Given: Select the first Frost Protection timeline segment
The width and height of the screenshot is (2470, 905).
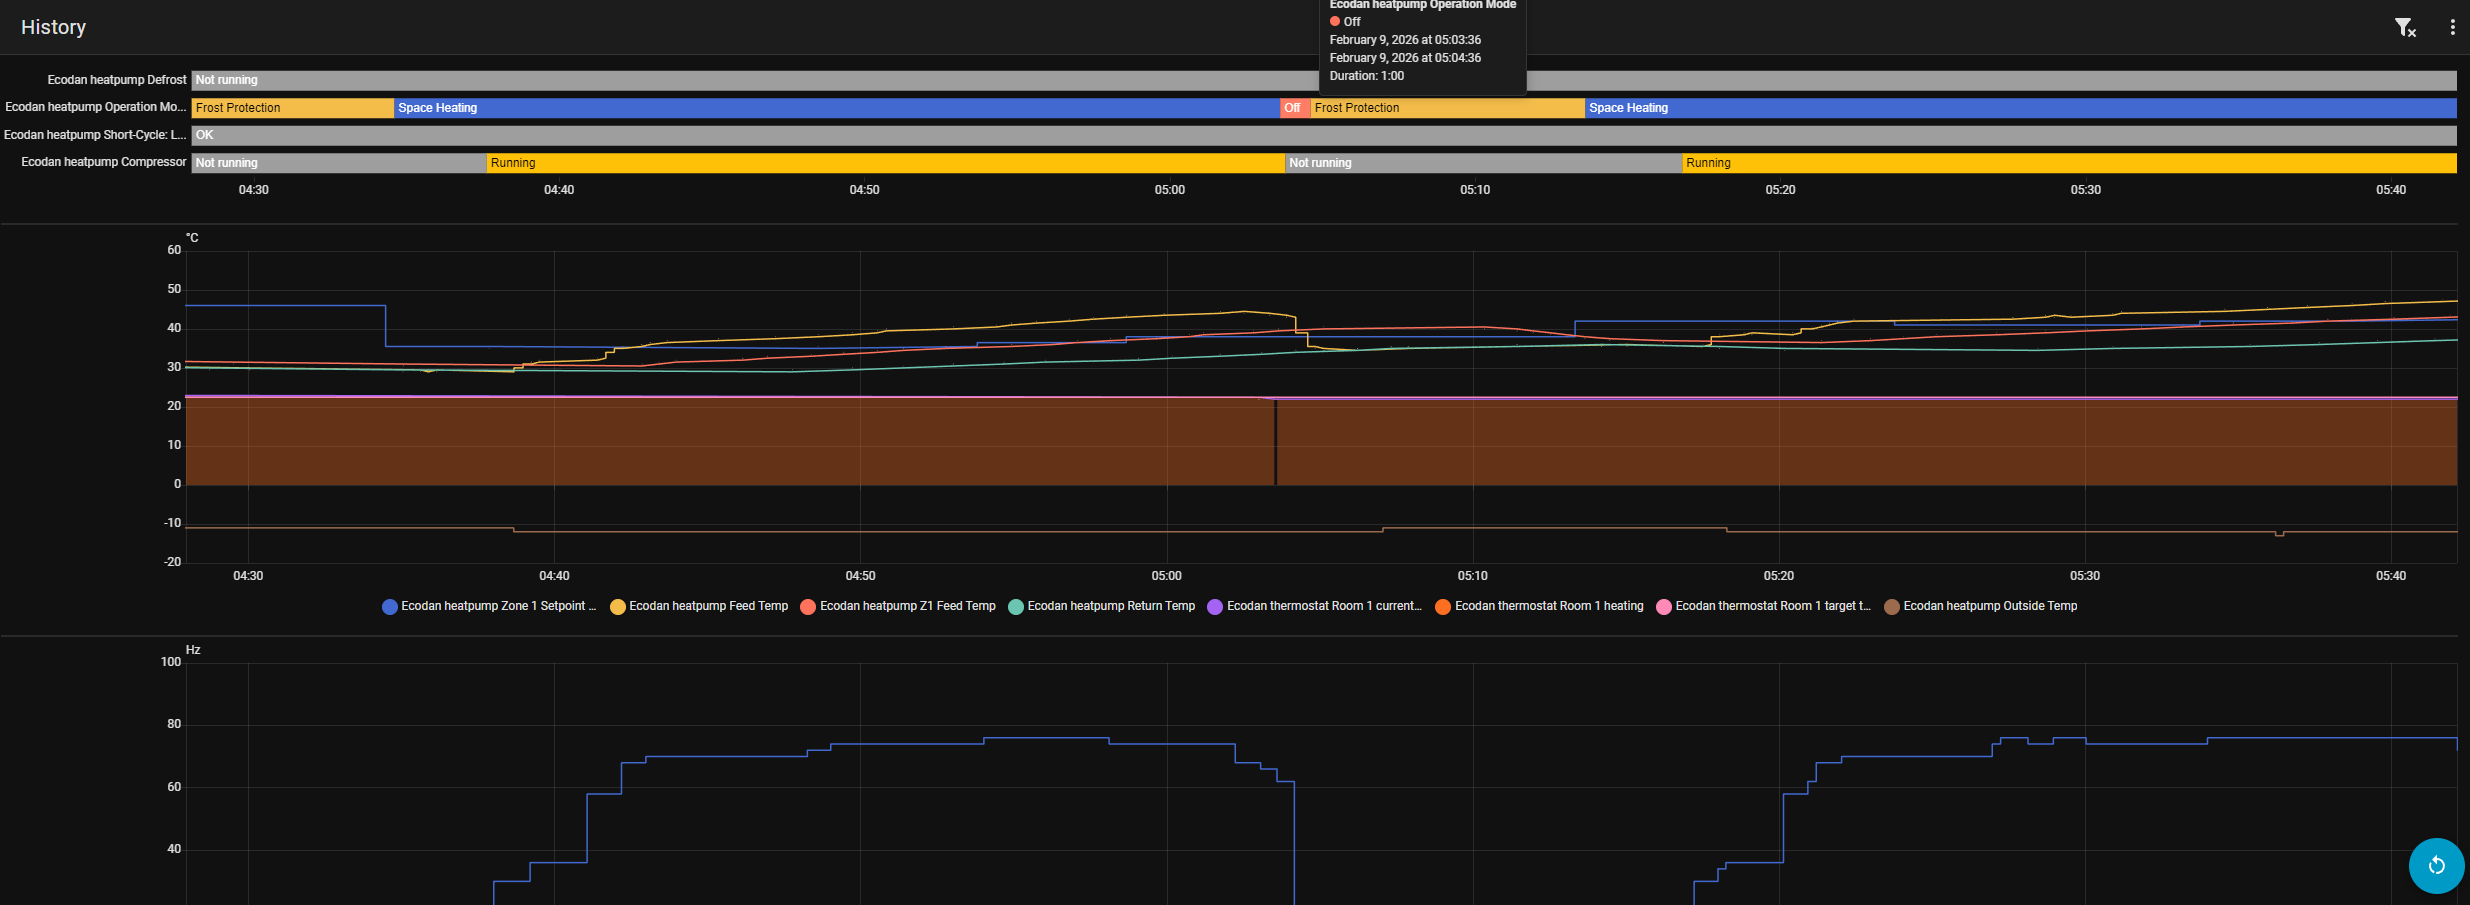Looking at the screenshot, I should pos(292,108).
